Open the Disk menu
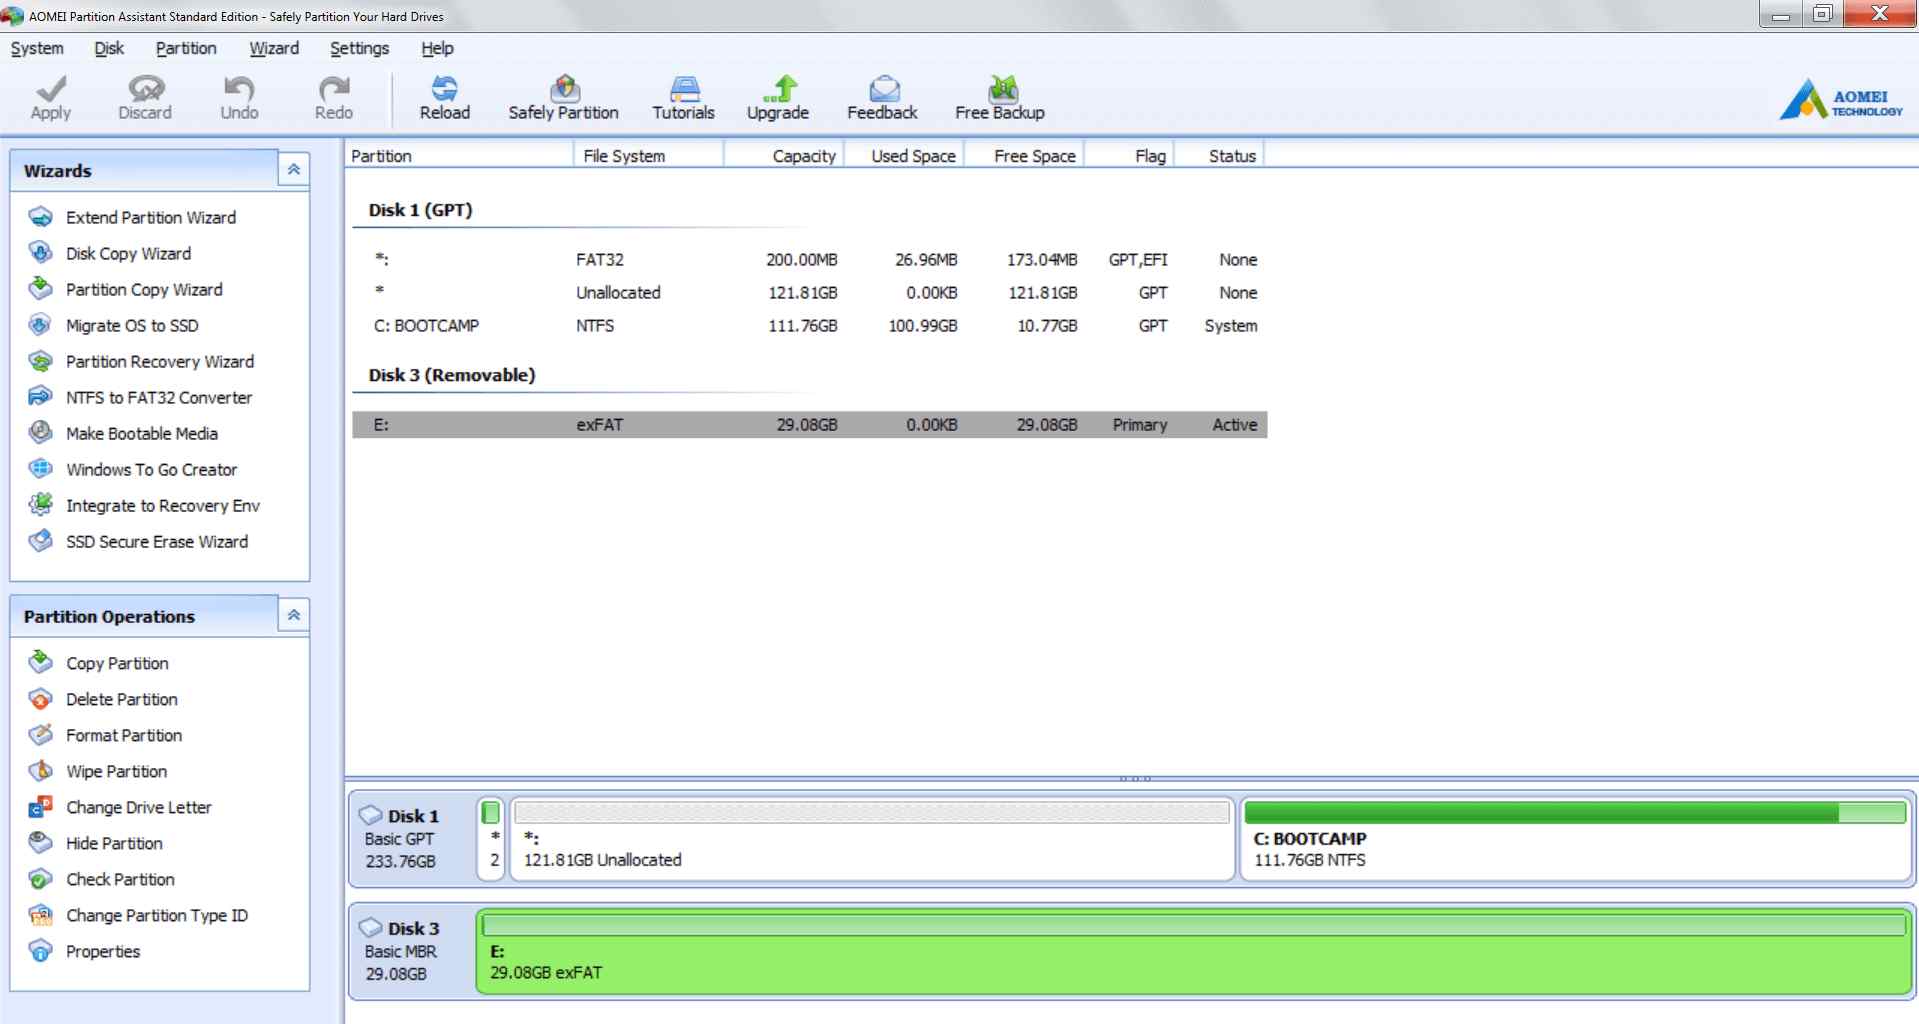 (109, 48)
